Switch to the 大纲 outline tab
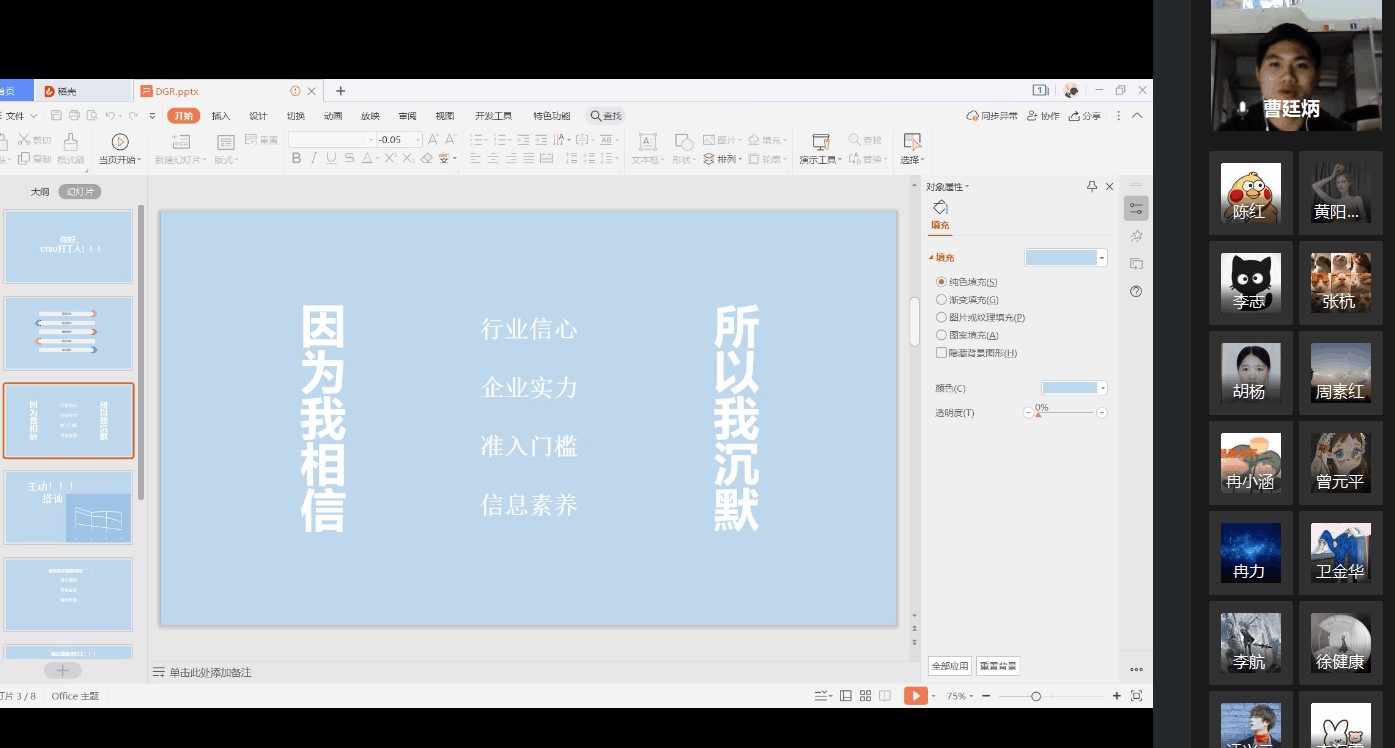1395x748 pixels. 40,192
